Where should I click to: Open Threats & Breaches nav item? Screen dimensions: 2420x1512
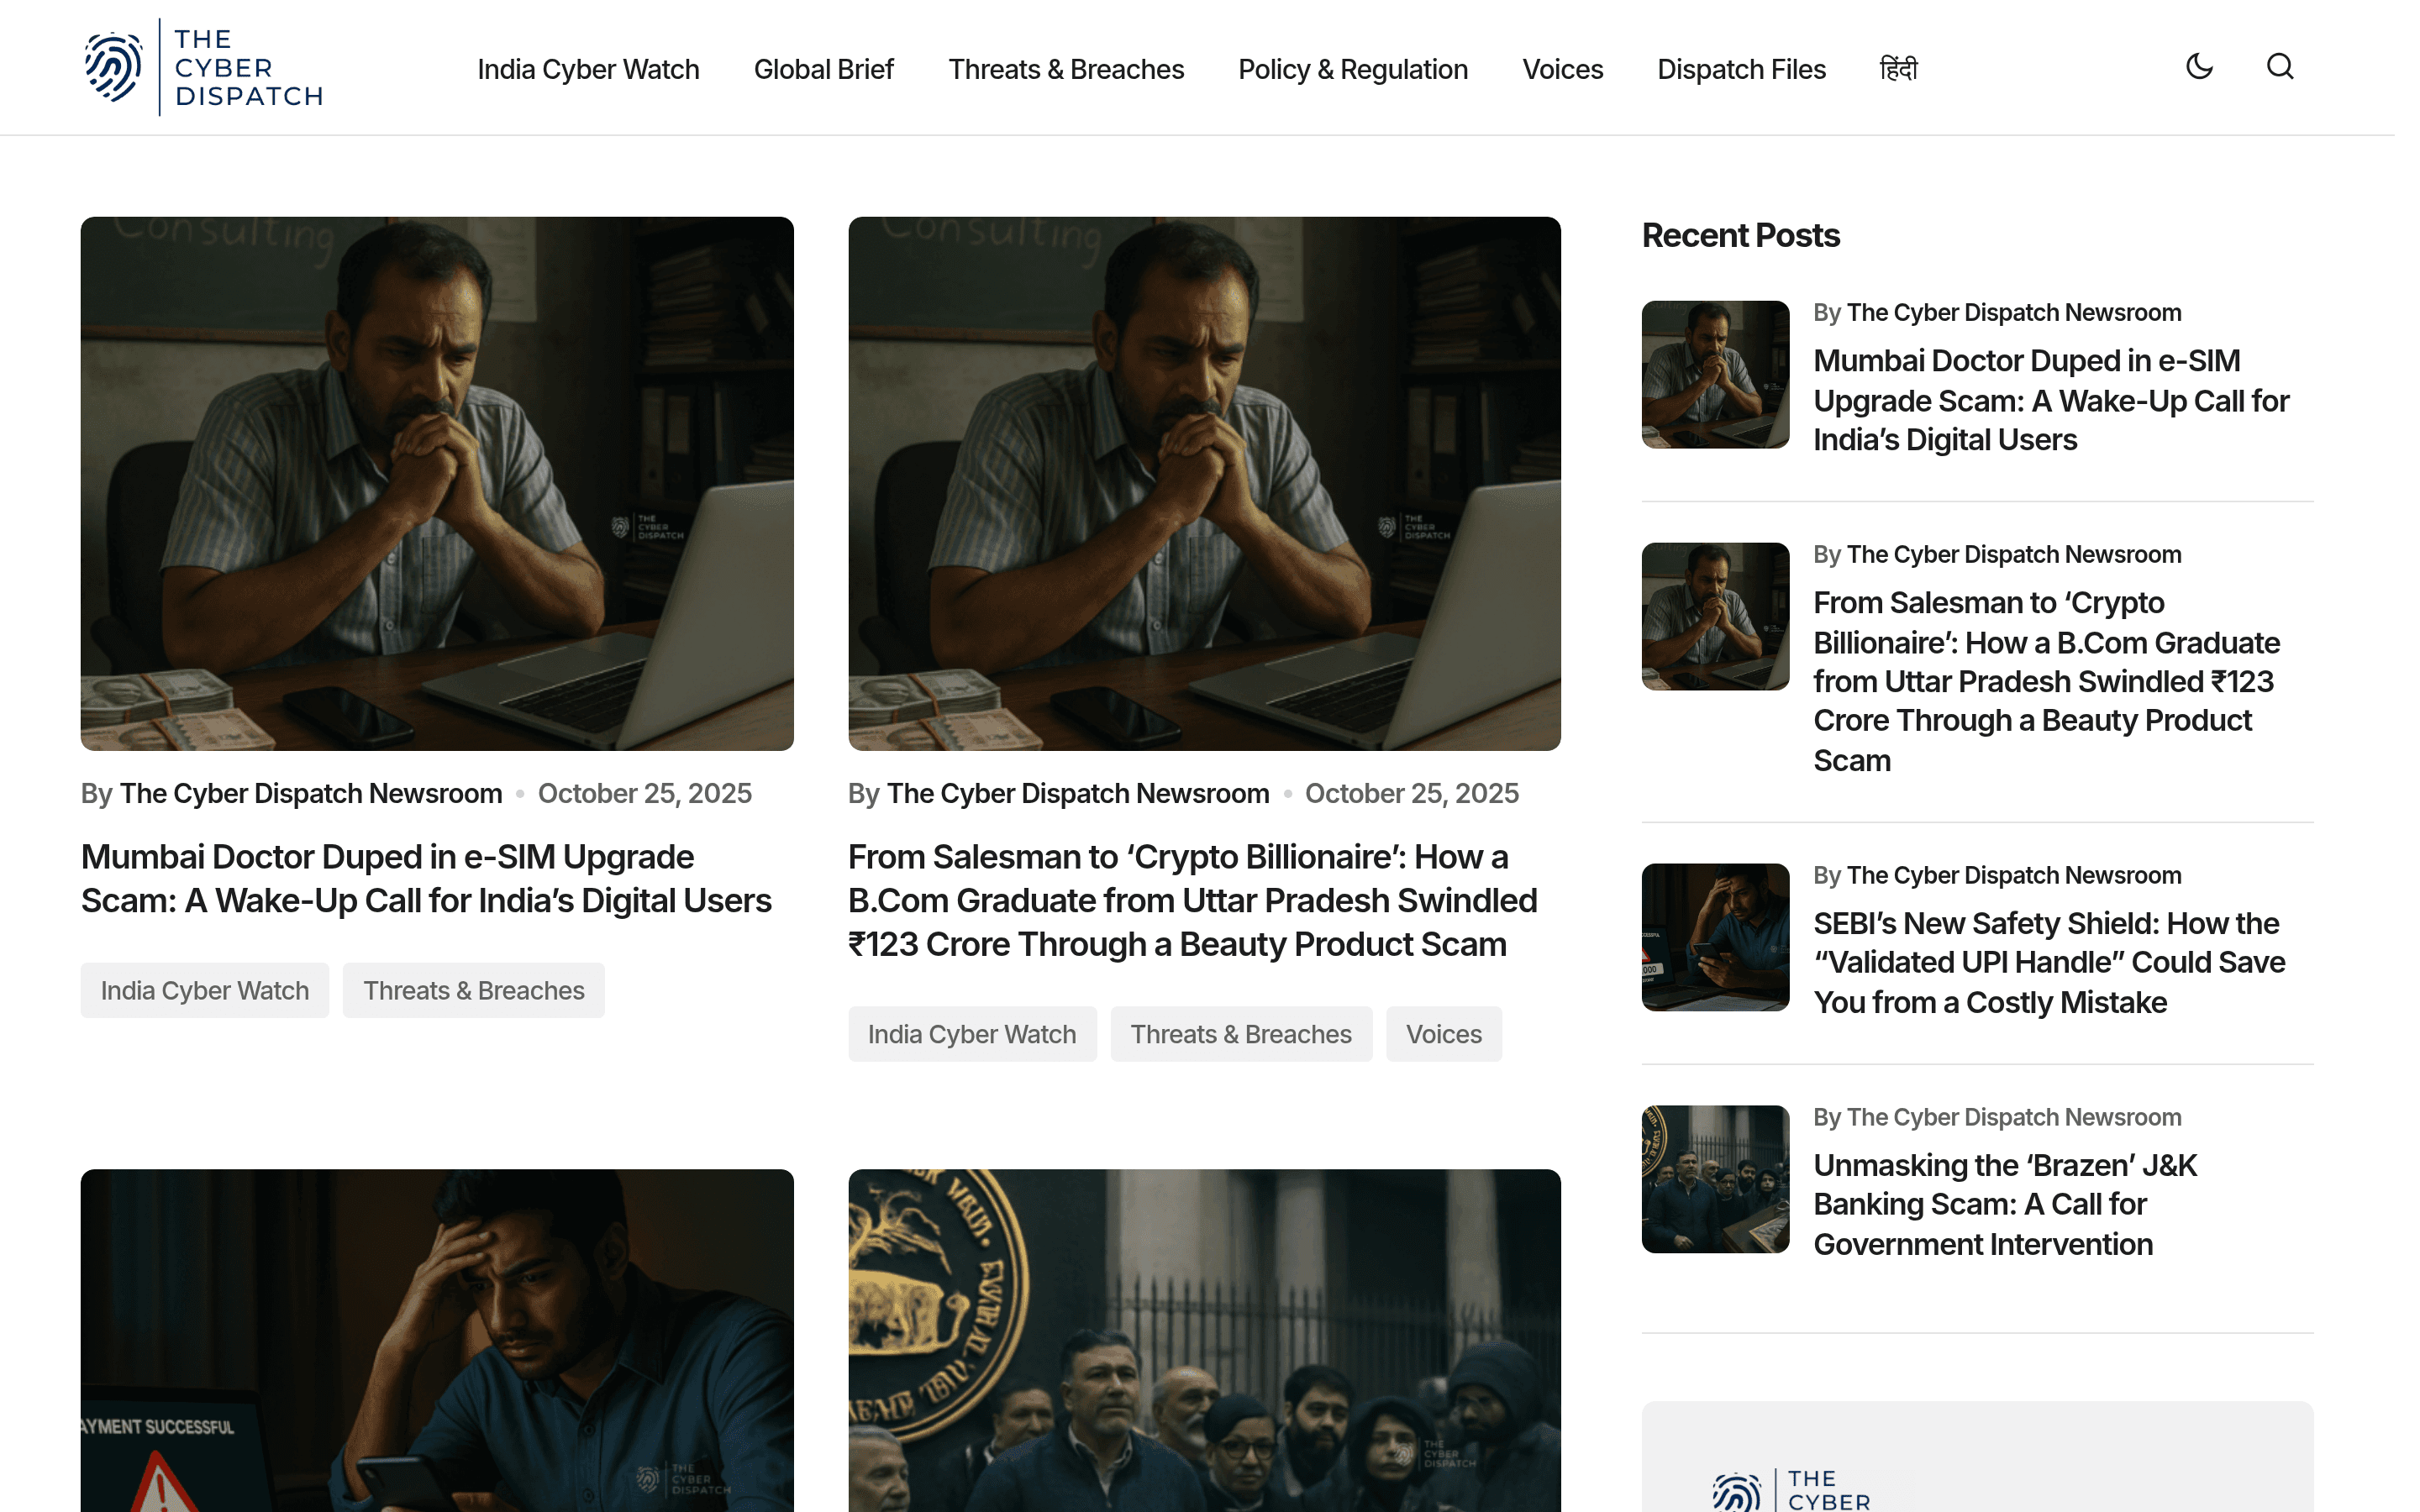click(1066, 69)
